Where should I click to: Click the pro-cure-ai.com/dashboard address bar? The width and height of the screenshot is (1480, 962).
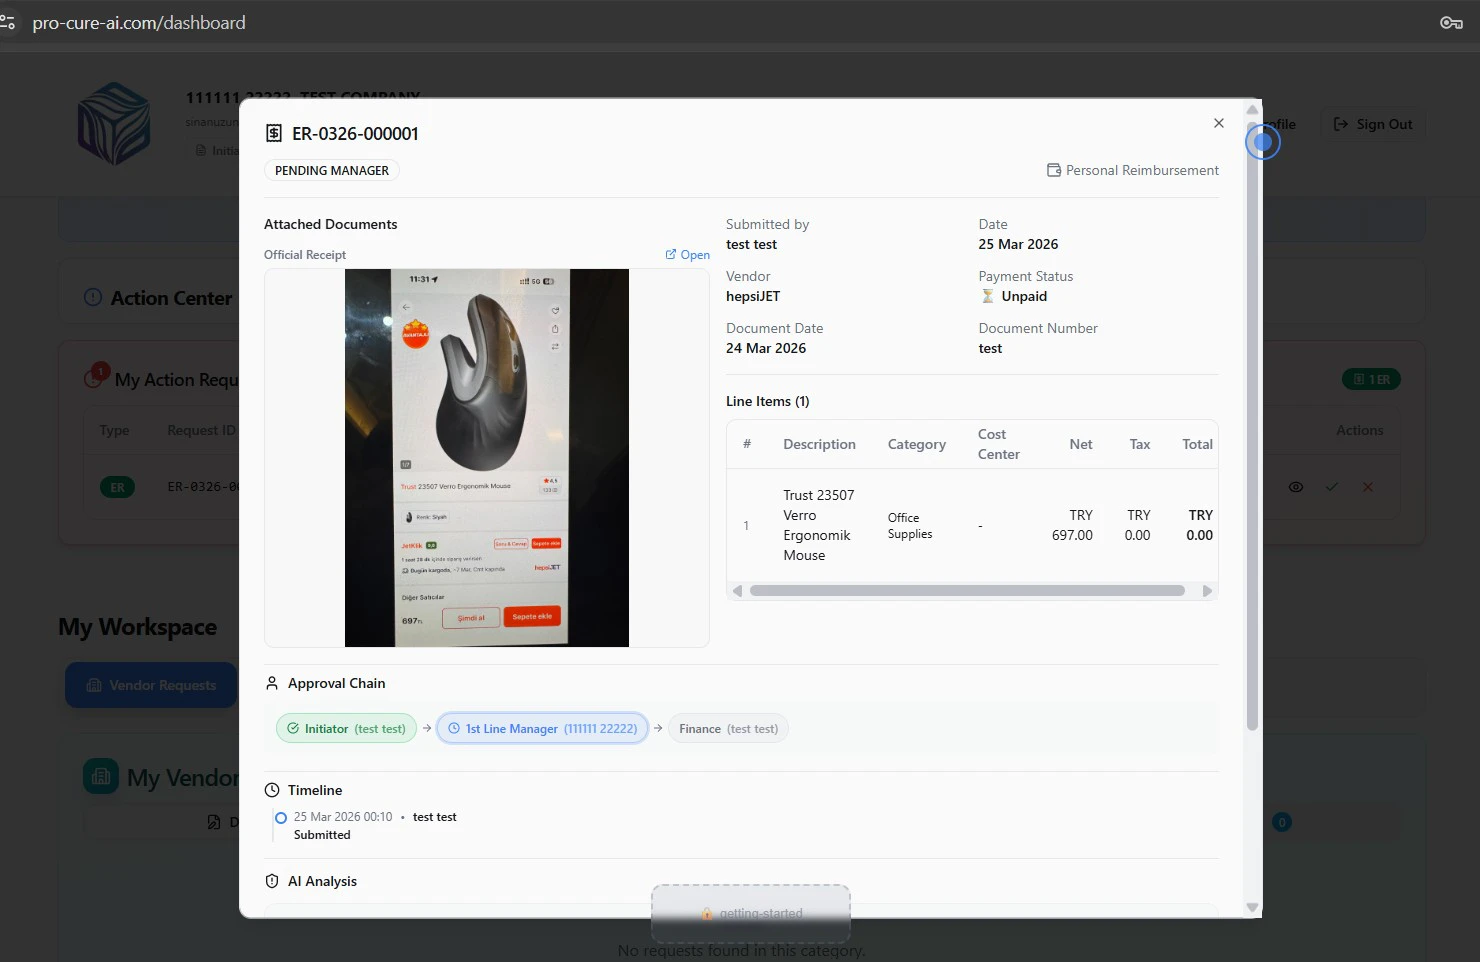[x=139, y=22]
